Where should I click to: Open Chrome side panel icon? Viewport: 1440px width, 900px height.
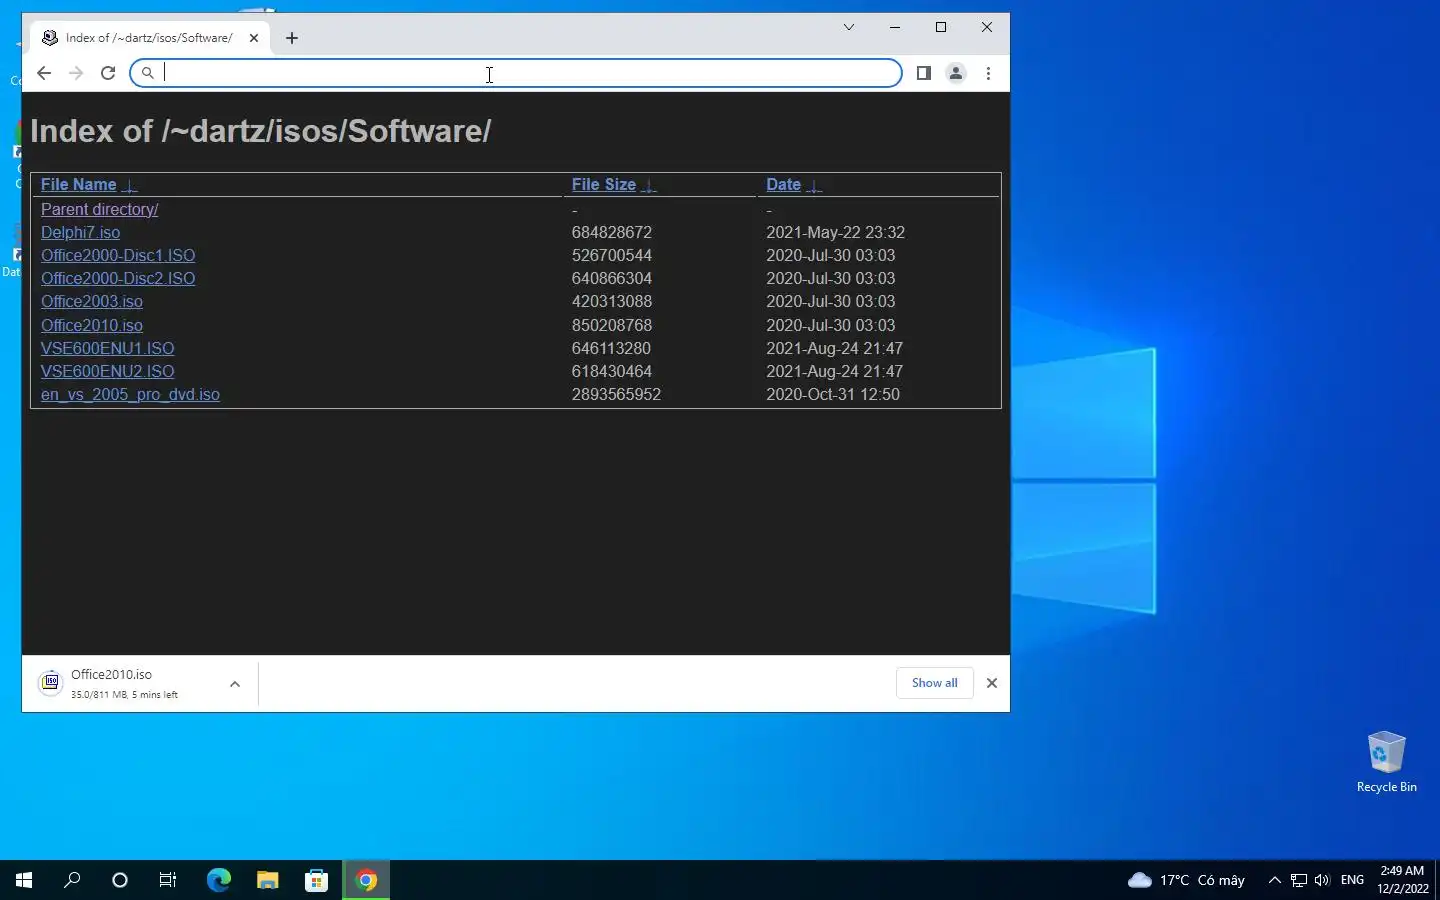point(924,73)
